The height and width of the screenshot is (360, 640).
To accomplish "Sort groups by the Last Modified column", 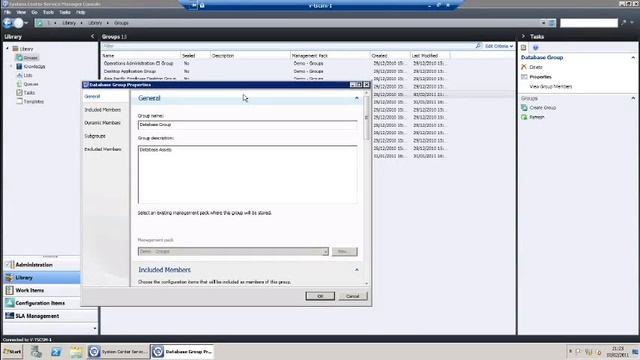I will tap(430, 56).
